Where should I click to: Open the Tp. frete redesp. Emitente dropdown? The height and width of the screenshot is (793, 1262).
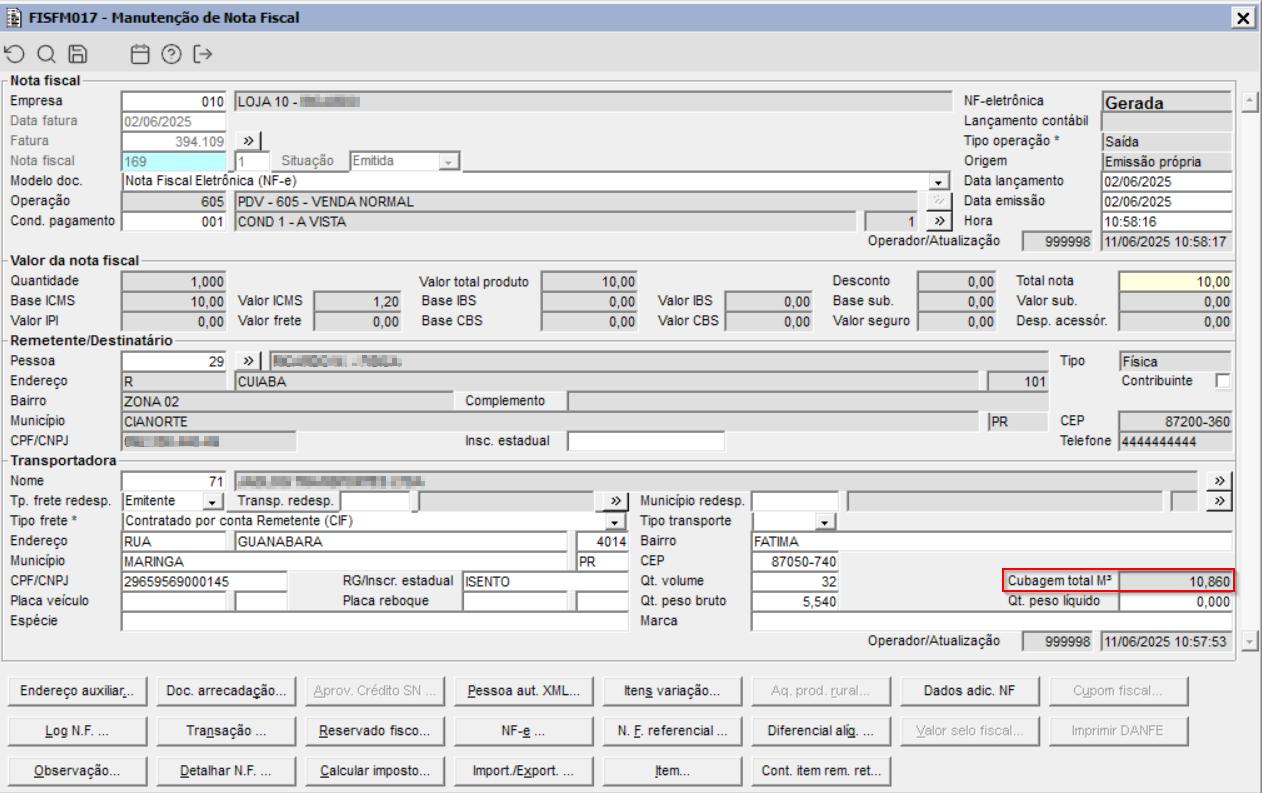click(212, 501)
